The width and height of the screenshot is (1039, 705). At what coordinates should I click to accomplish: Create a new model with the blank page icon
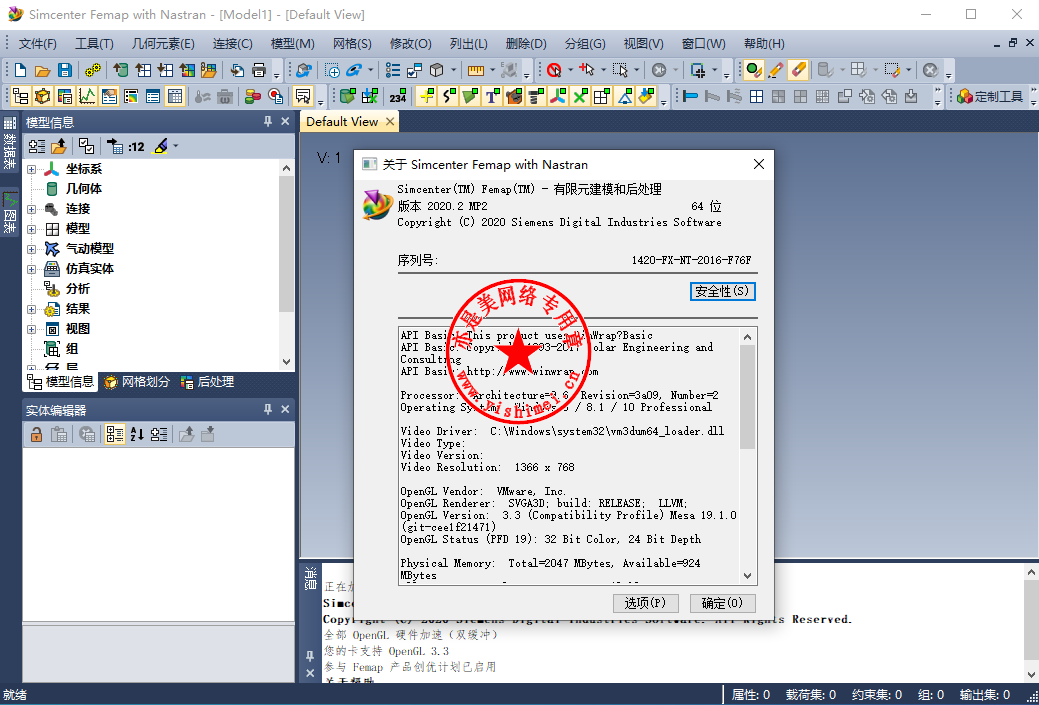21,70
